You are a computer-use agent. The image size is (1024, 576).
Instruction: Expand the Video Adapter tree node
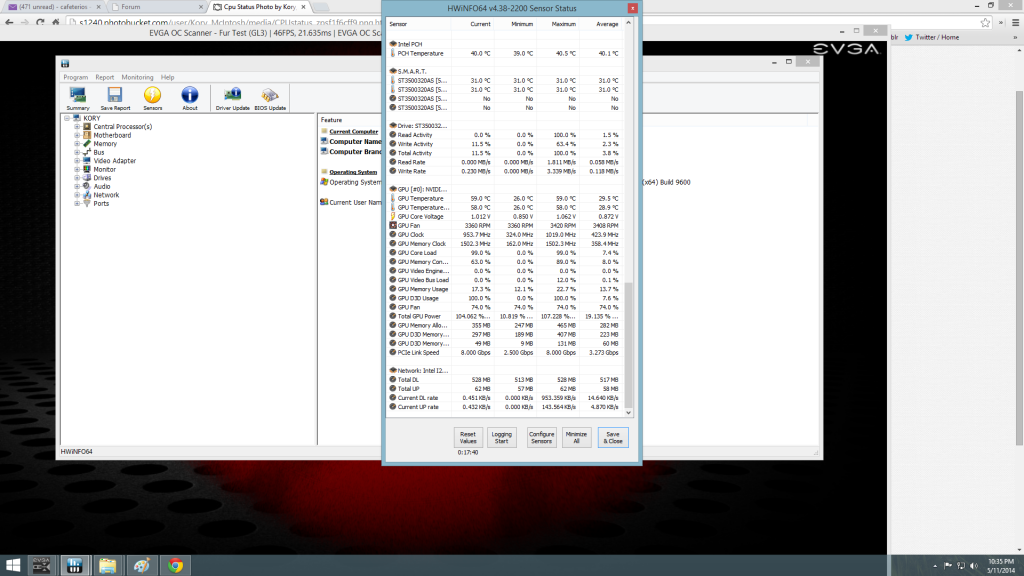pyautogui.click(x=78, y=160)
